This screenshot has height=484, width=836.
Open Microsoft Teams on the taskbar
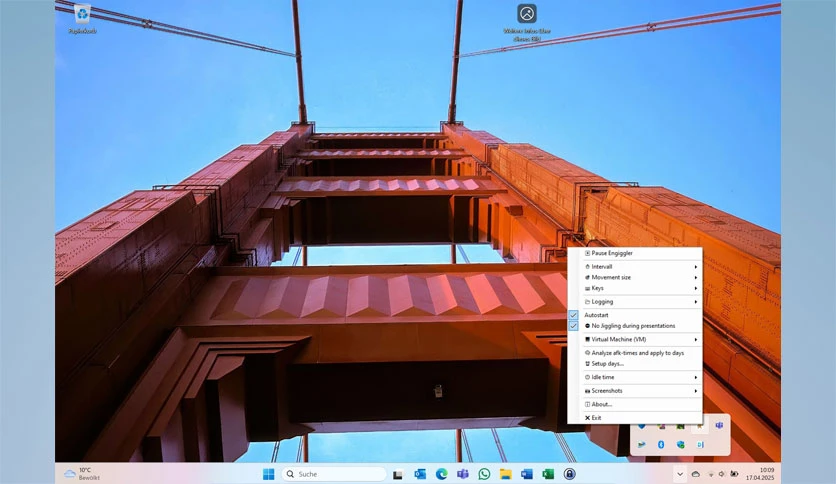(x=463, y=474)
